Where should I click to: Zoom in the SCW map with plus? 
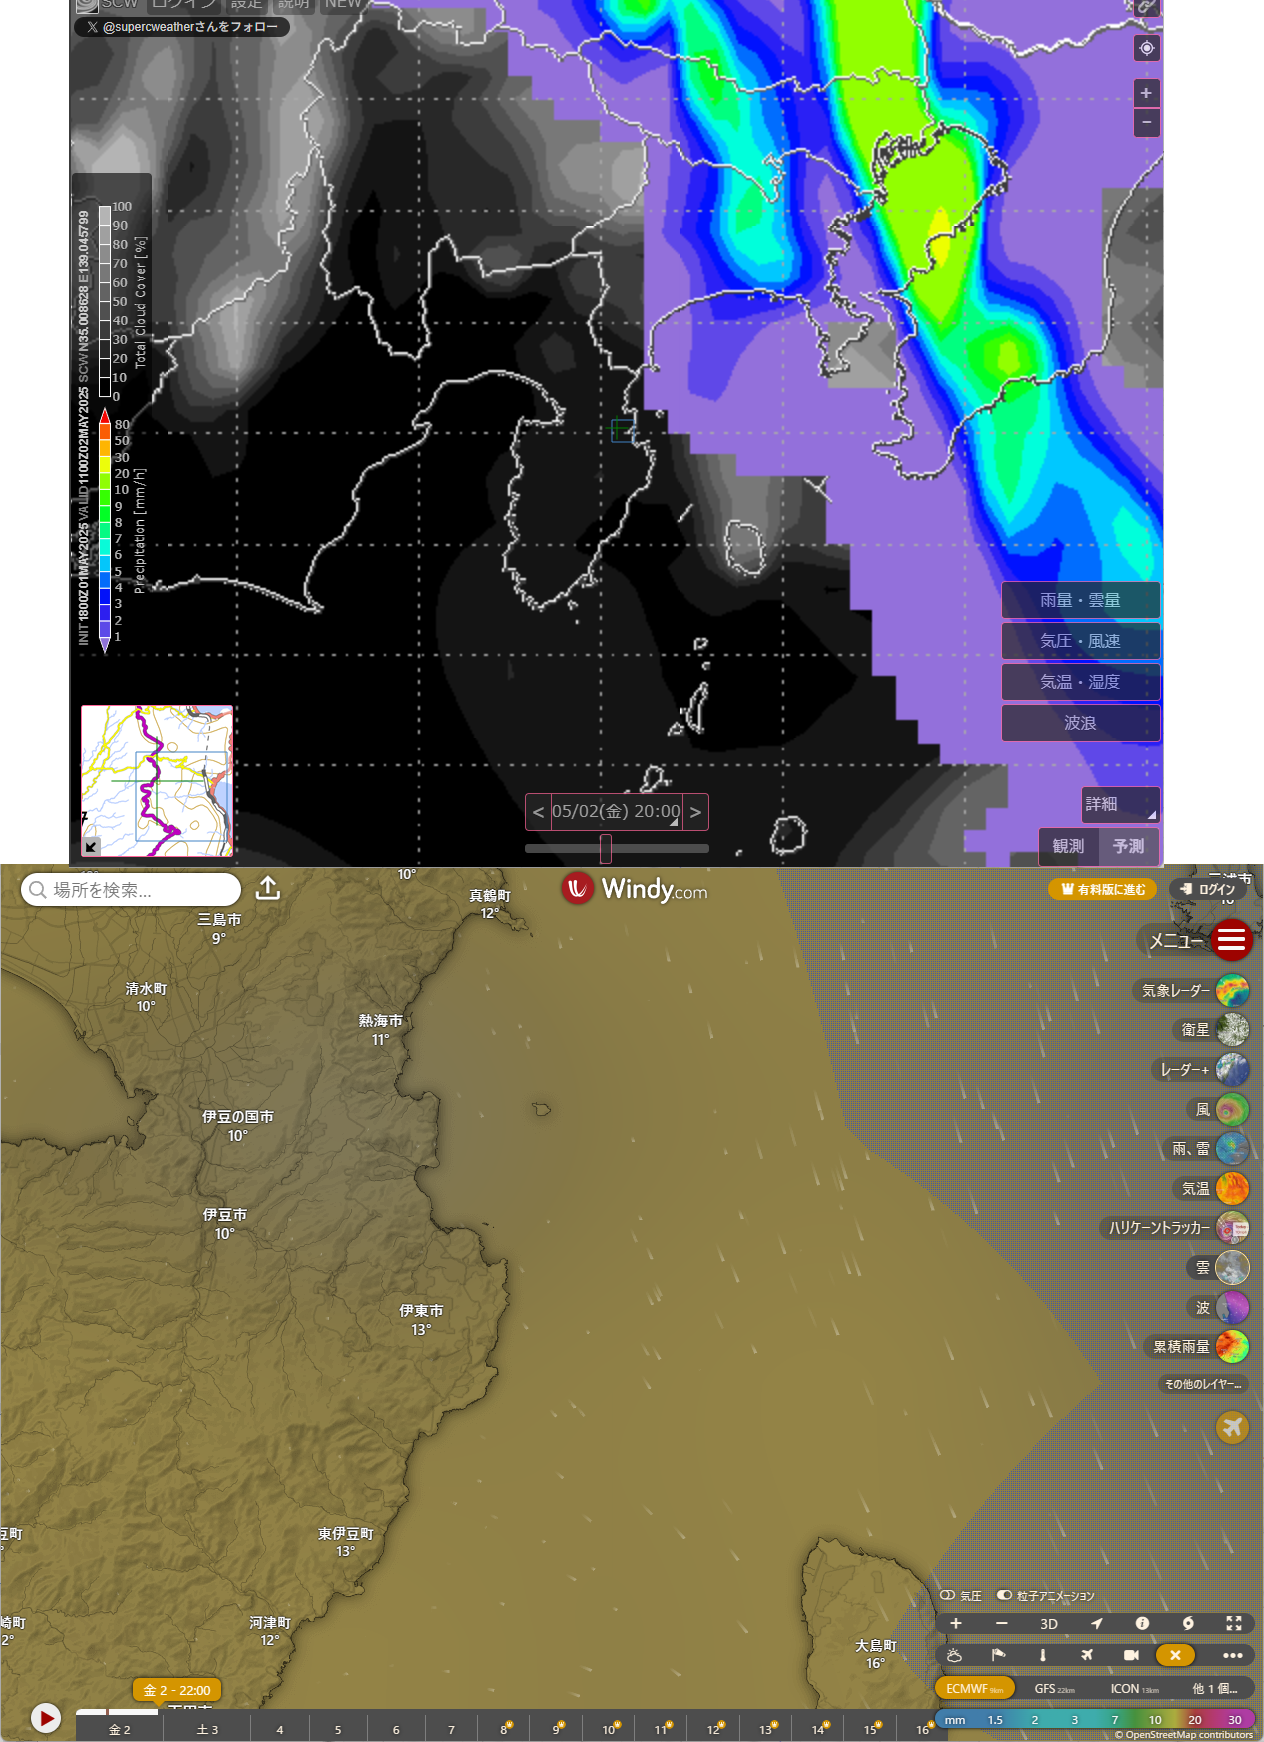tap(1146, 93)
